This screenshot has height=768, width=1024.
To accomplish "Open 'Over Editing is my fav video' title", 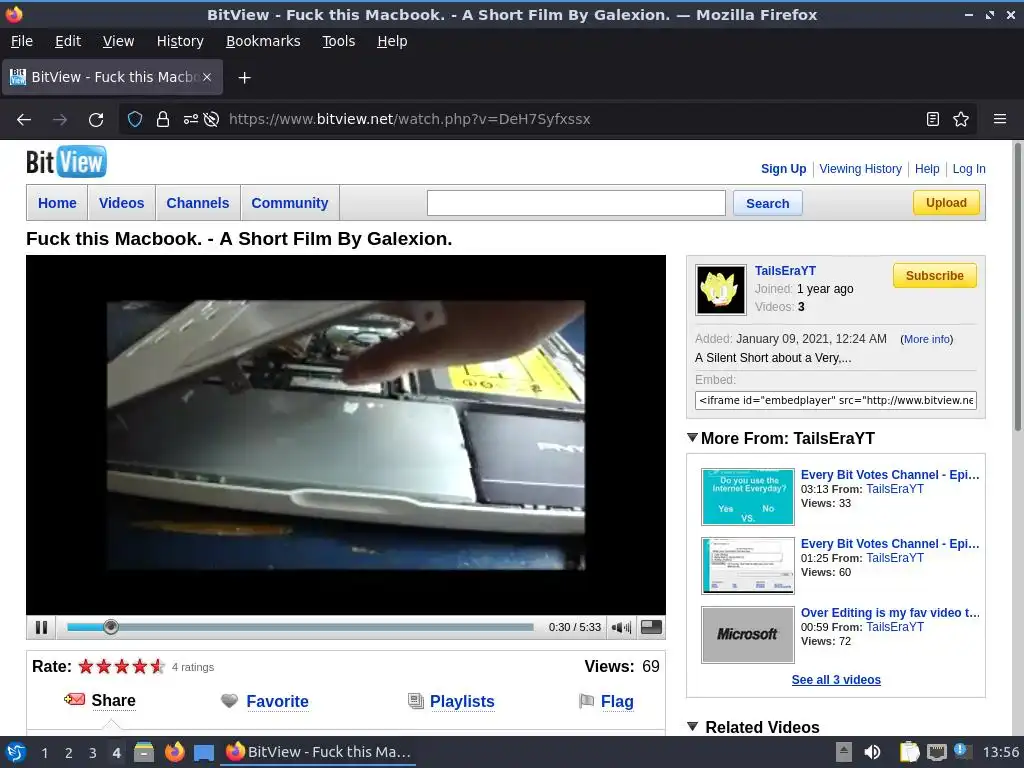I will click(890, 613).
